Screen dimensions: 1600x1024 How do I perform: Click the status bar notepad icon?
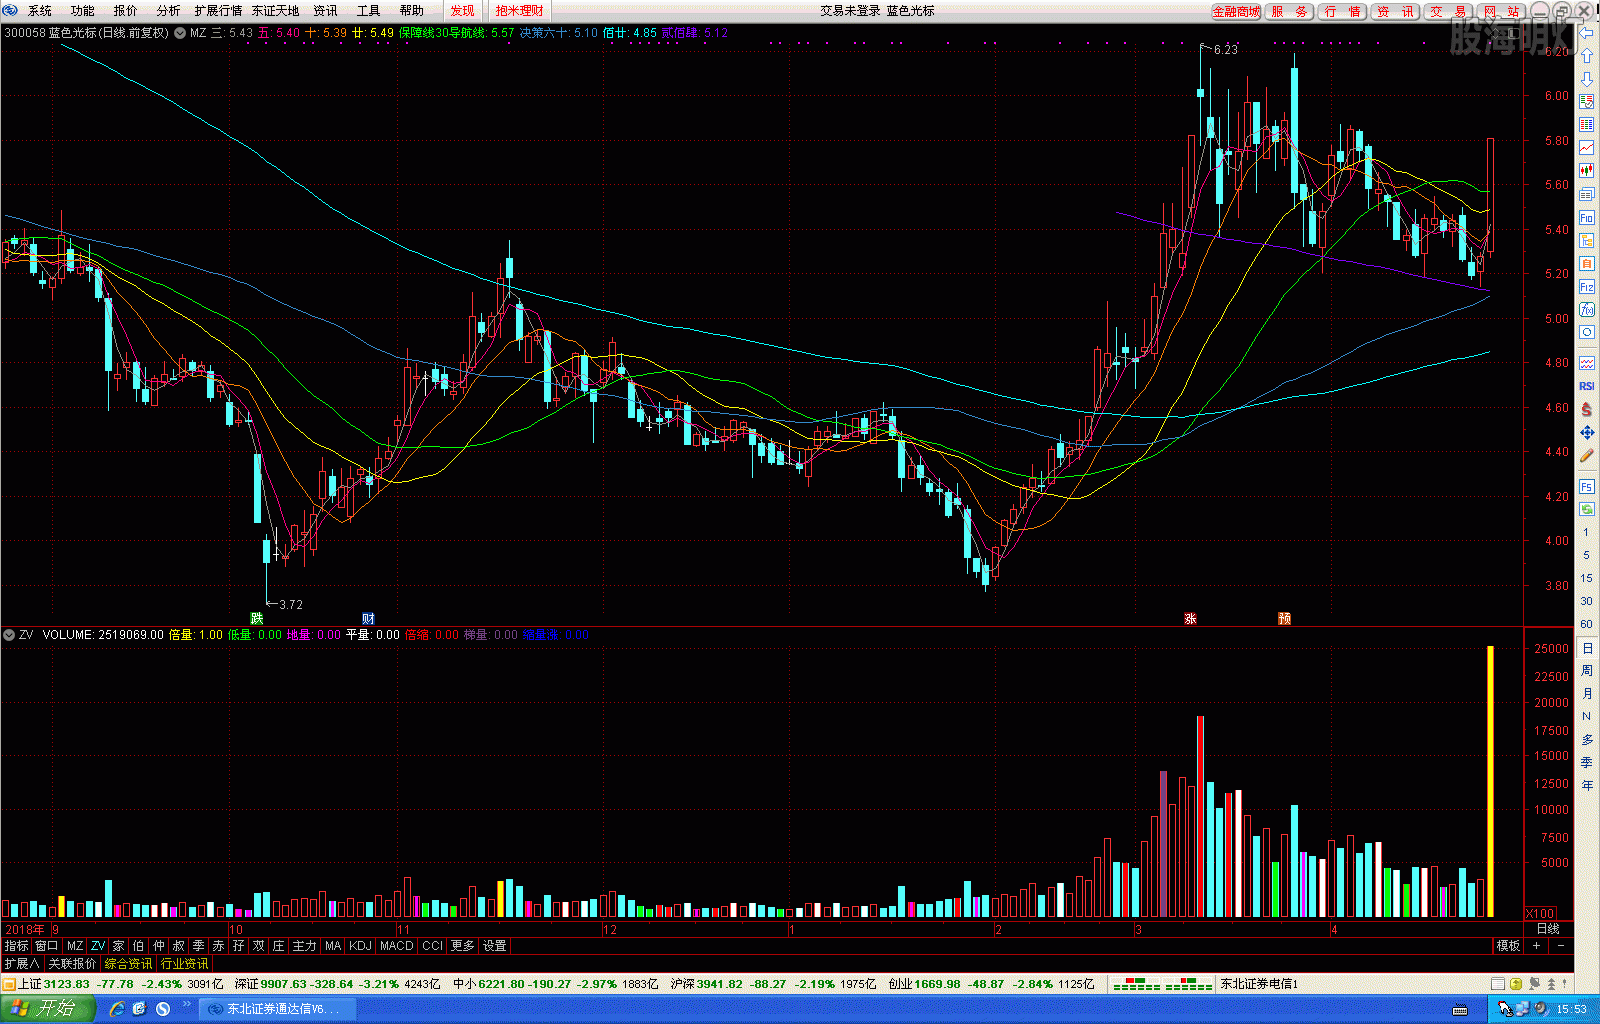1497,984
